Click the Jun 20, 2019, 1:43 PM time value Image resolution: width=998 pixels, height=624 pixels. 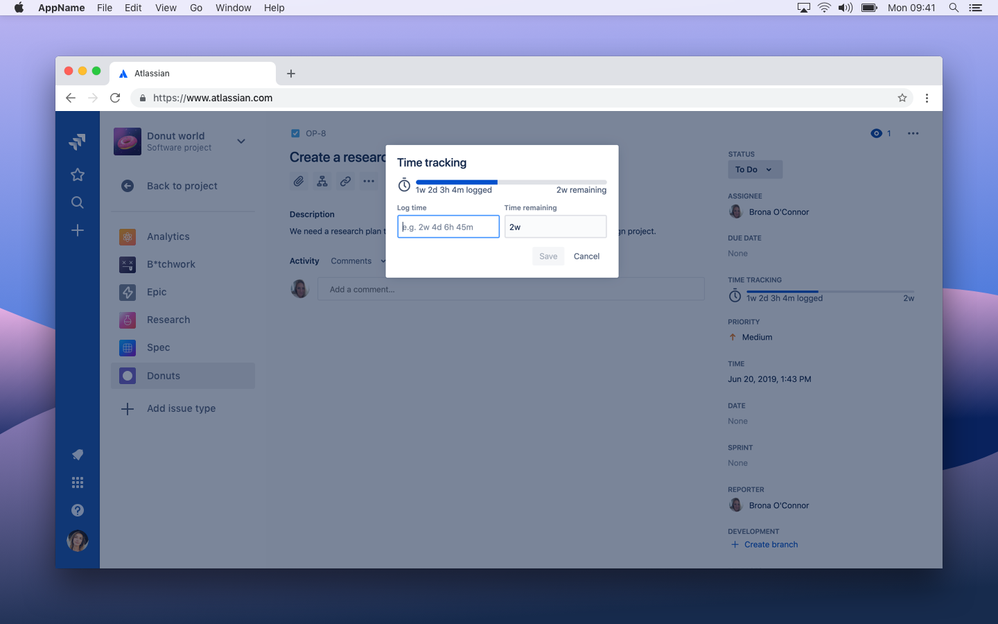click(x=770, y=379)
